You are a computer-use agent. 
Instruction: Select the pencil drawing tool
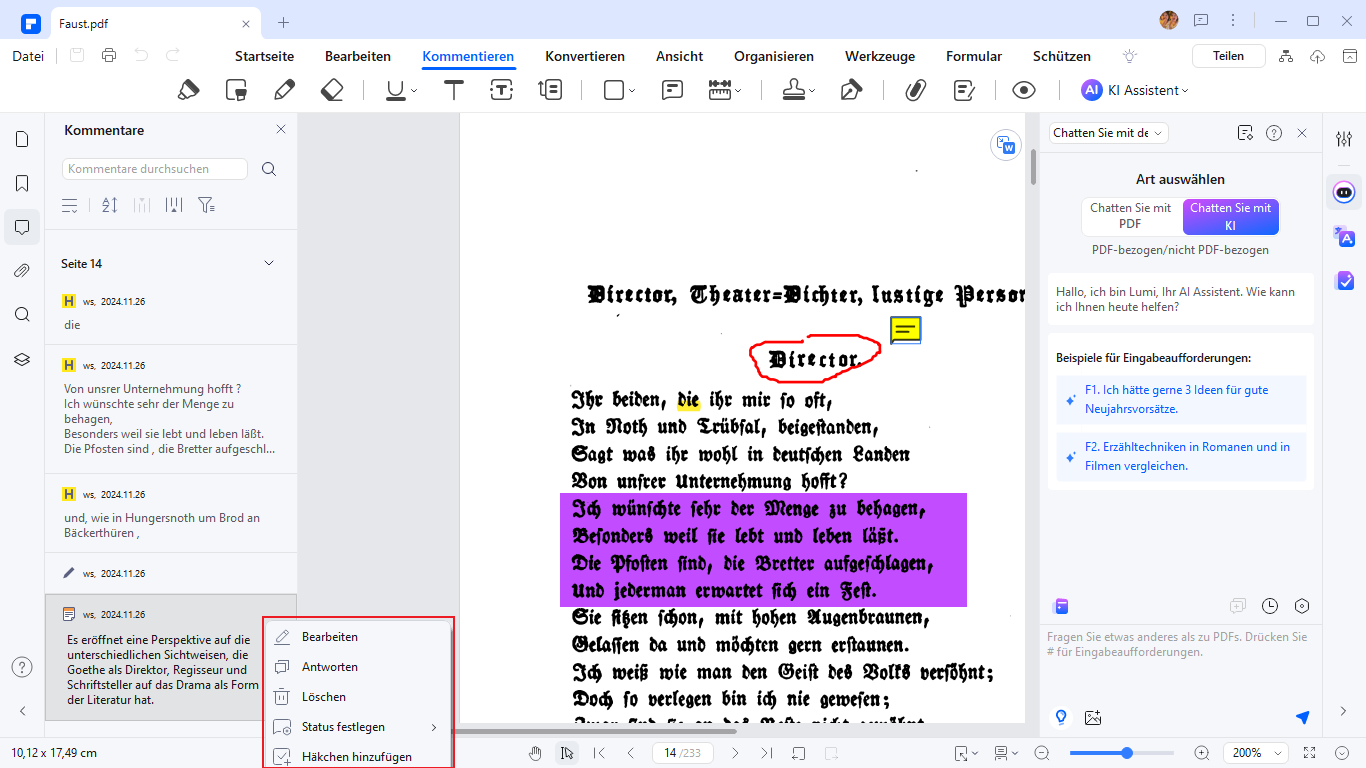click(x=284, y=90)
